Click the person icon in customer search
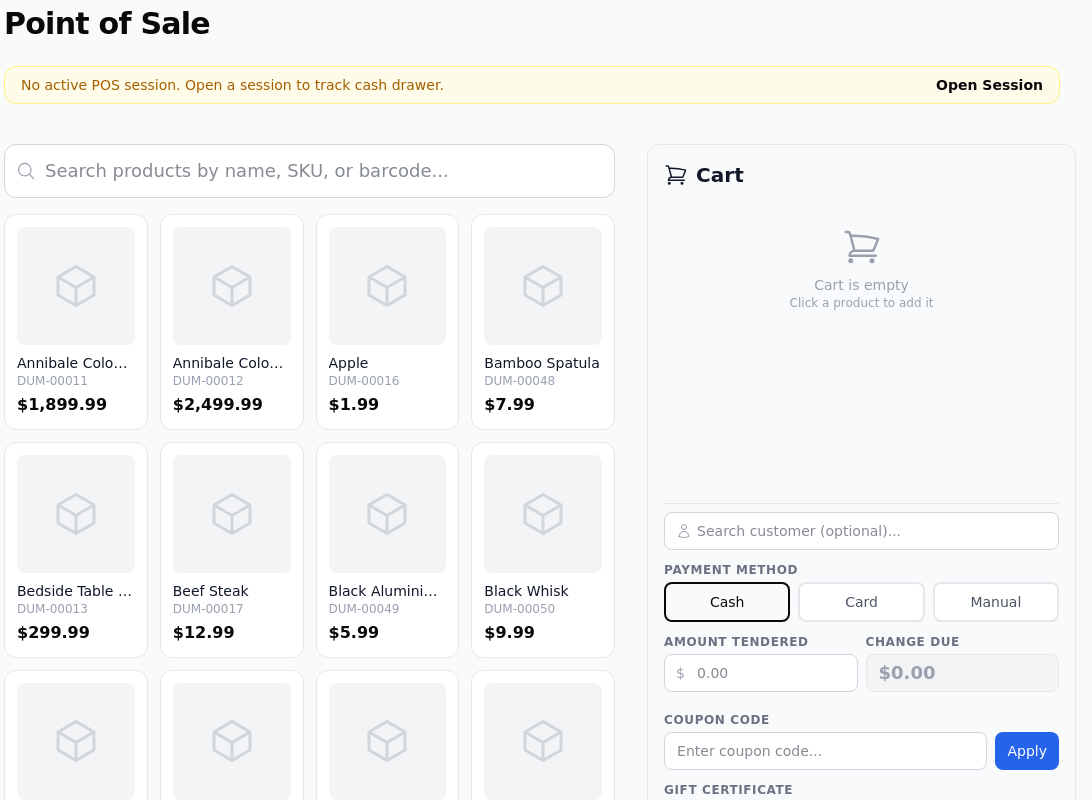 [x=684, y=531]
